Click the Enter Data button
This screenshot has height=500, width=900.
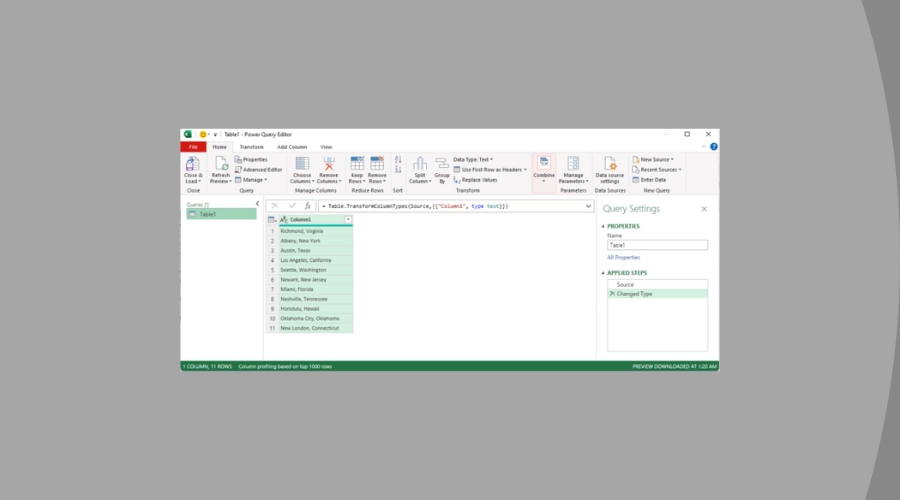click(656, 180)
